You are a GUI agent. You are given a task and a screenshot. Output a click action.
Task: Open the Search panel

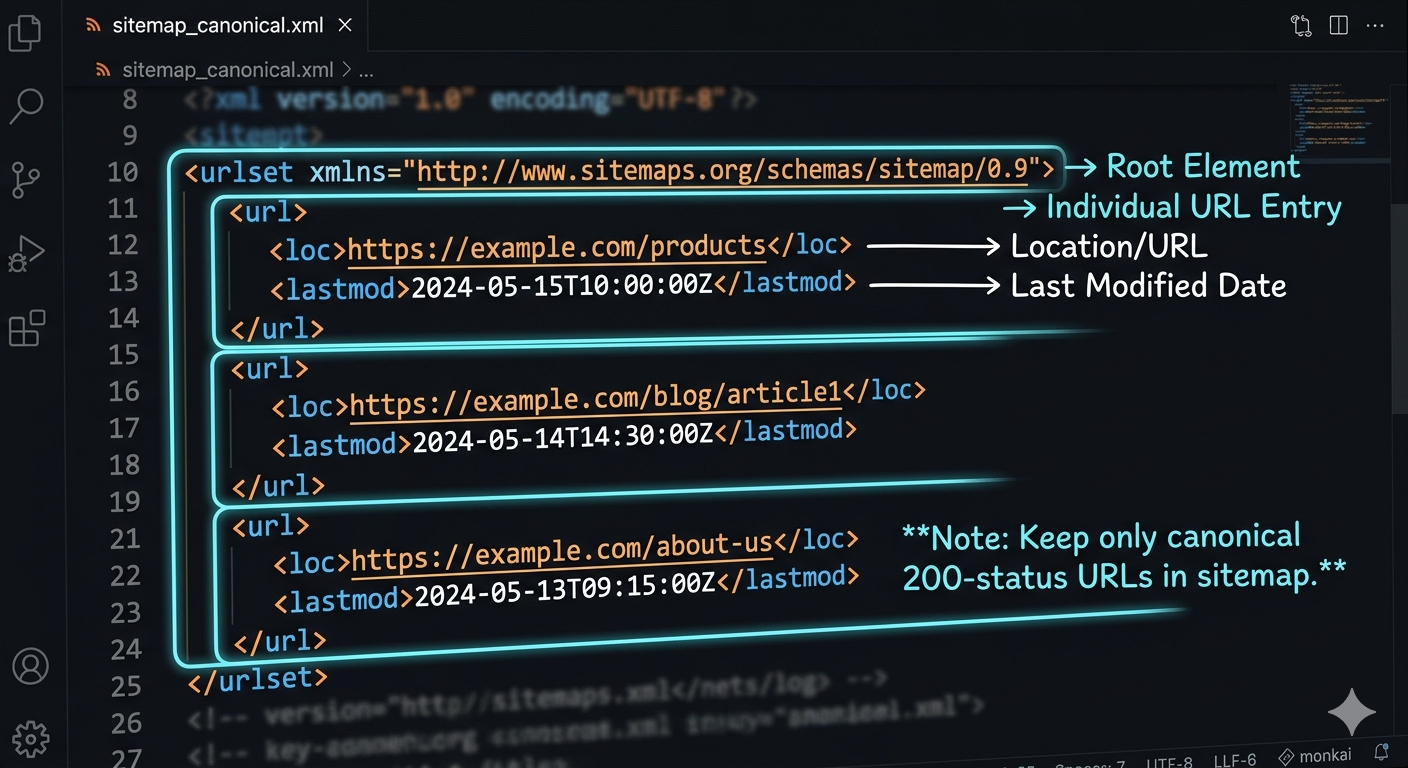[x=25, y=105]
